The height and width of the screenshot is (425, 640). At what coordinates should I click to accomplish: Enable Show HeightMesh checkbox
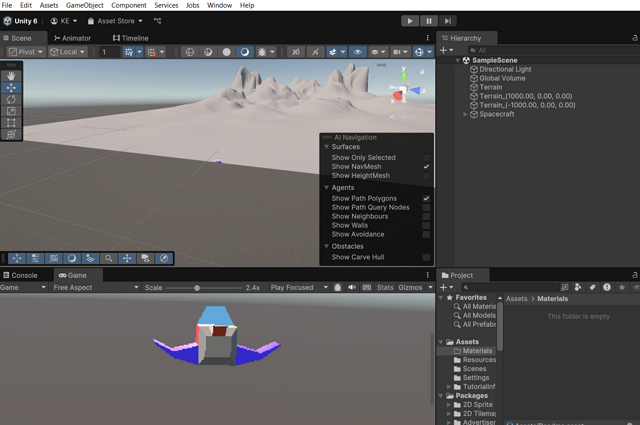pyautogui.click(x=426, y=176)
